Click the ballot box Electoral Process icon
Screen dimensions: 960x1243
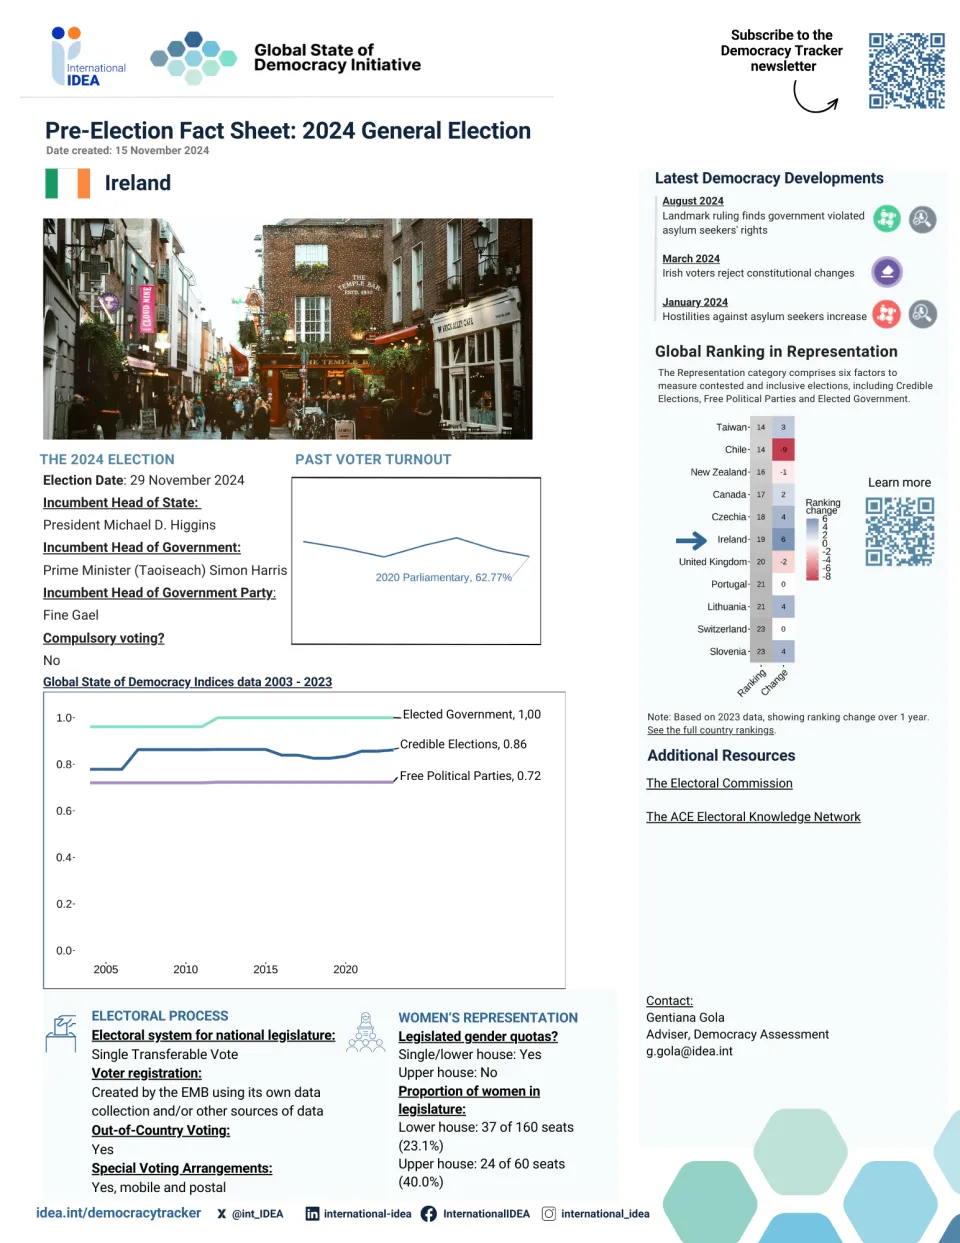(61, 1033)
